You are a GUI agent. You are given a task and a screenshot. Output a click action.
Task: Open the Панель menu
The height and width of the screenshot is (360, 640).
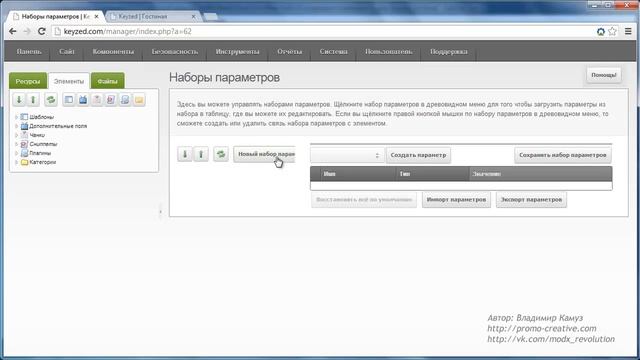pos(29,51)
